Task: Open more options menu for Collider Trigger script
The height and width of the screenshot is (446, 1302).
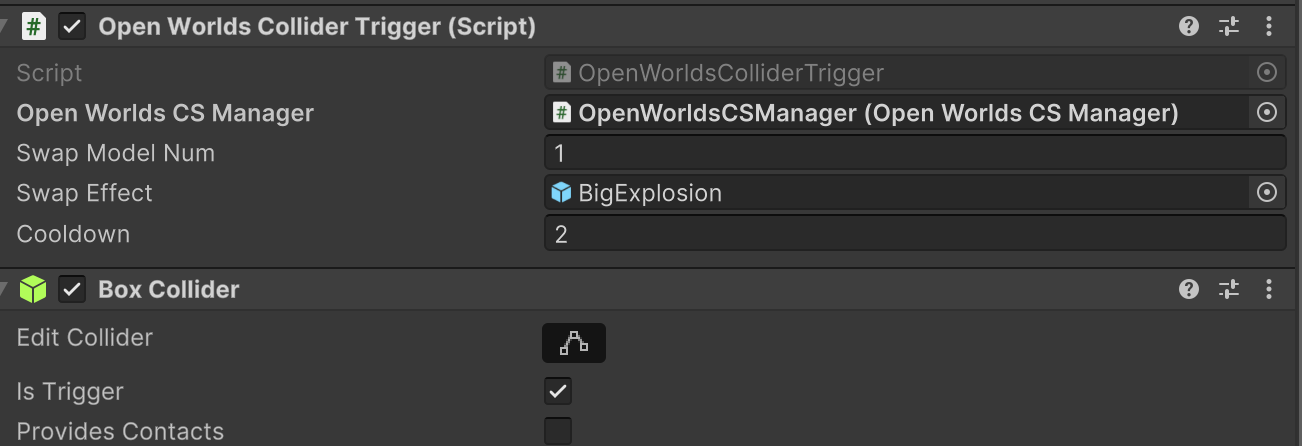Action: pyautogui.click(x=1269, y=27)
